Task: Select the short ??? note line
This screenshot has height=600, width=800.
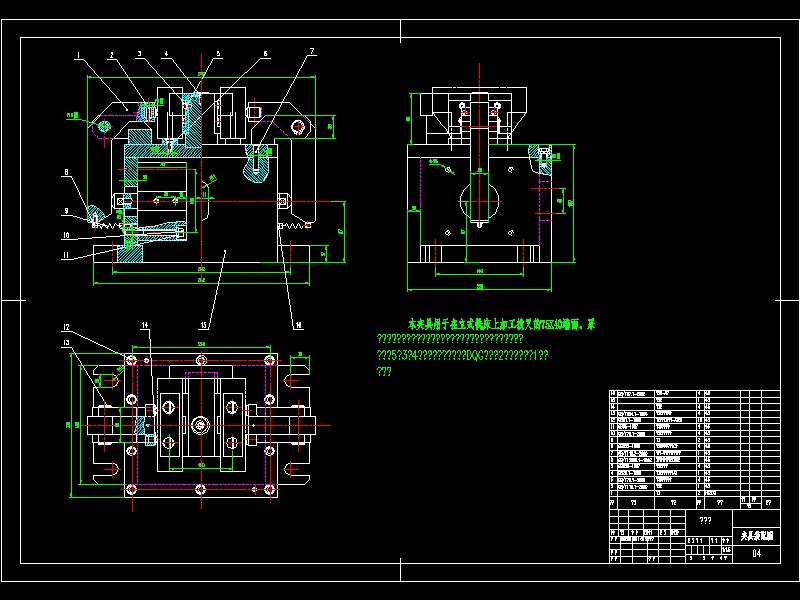Action: pyautogui.click(x=384, y=372)
